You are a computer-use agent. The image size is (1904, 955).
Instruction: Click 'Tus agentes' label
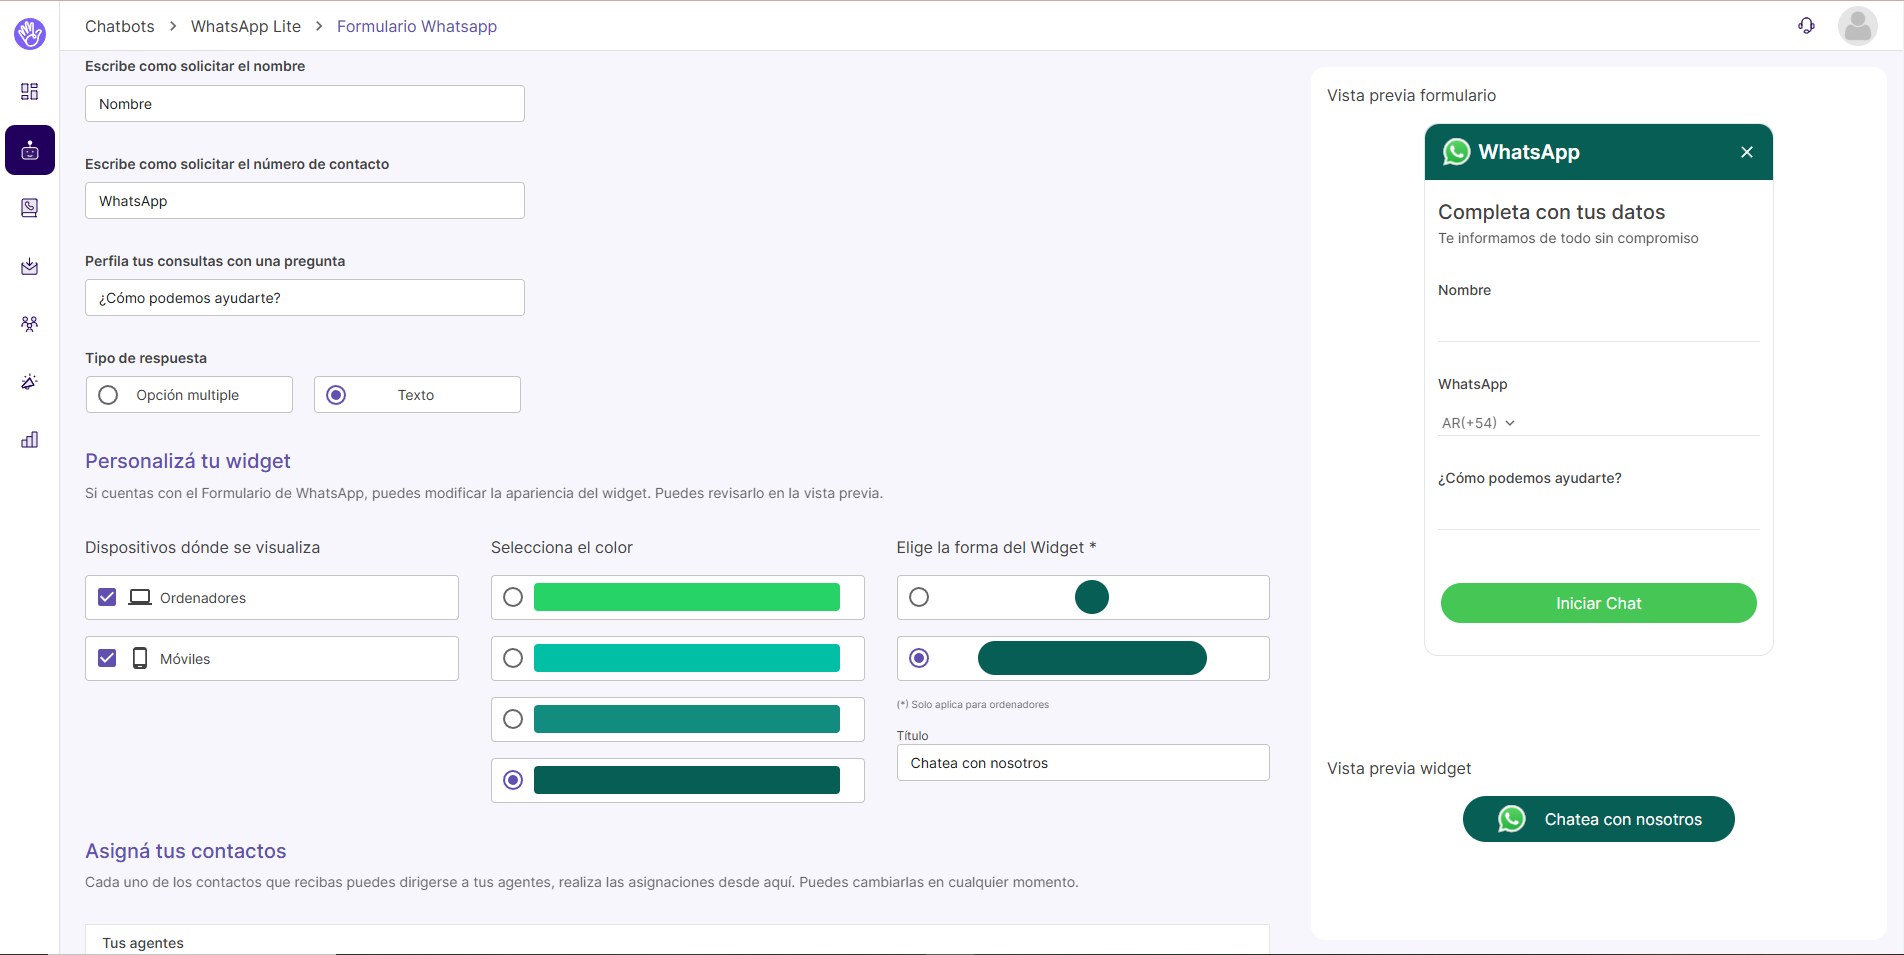[x=143, y=943]
